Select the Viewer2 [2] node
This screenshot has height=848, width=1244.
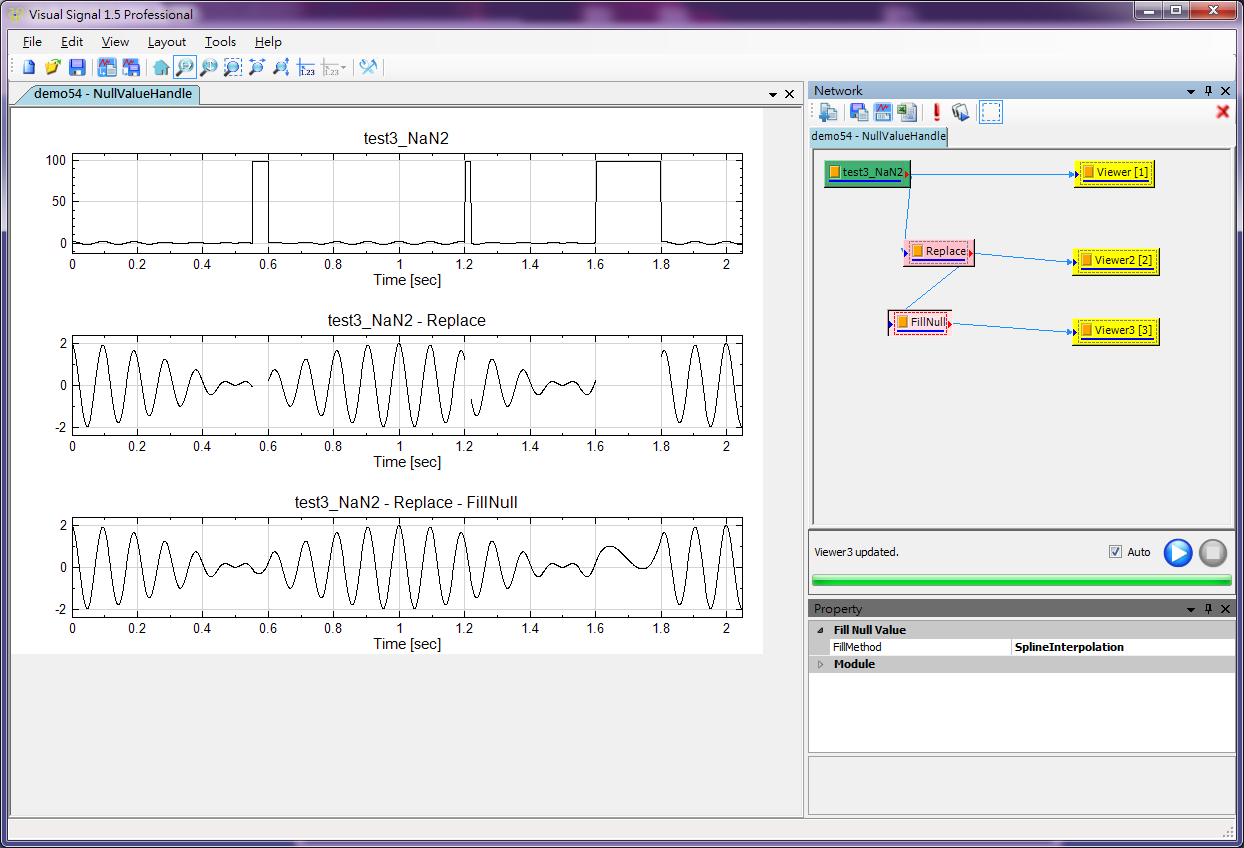coord(1116,261)
